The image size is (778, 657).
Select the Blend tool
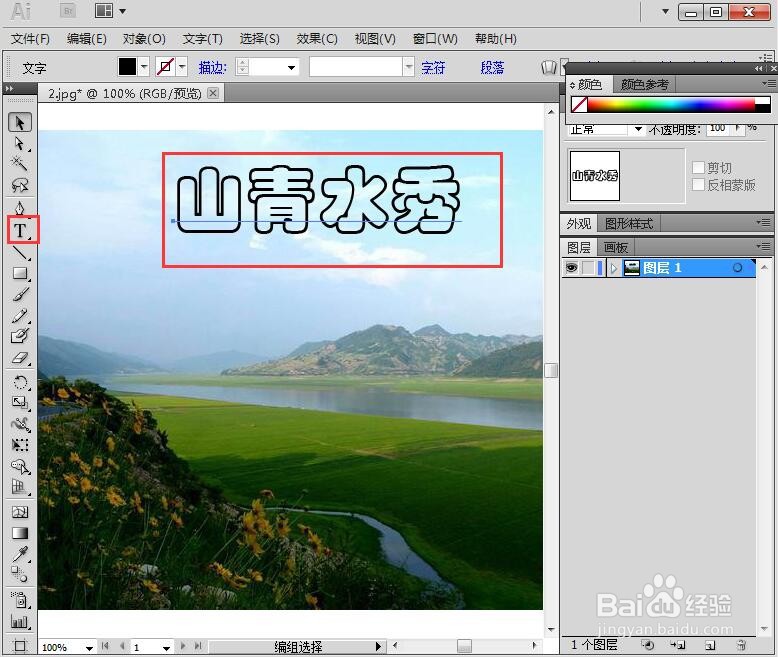[x=20, y=575]
